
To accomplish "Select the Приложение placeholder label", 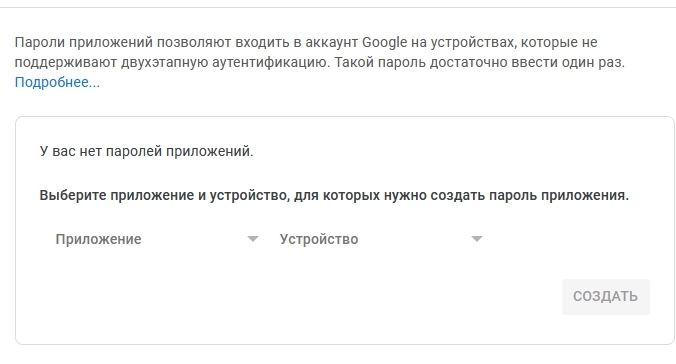I will click(x=98, y=239).
